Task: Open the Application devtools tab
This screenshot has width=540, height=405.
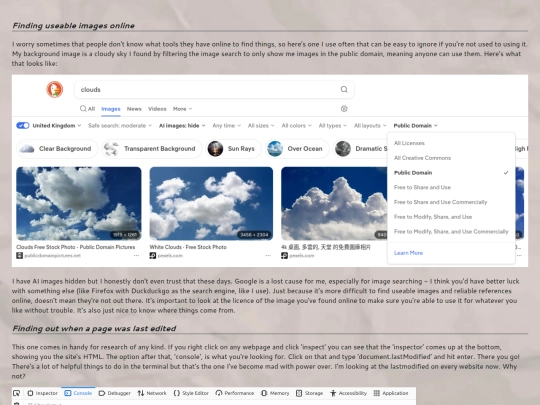Action: tap(391, 393)
